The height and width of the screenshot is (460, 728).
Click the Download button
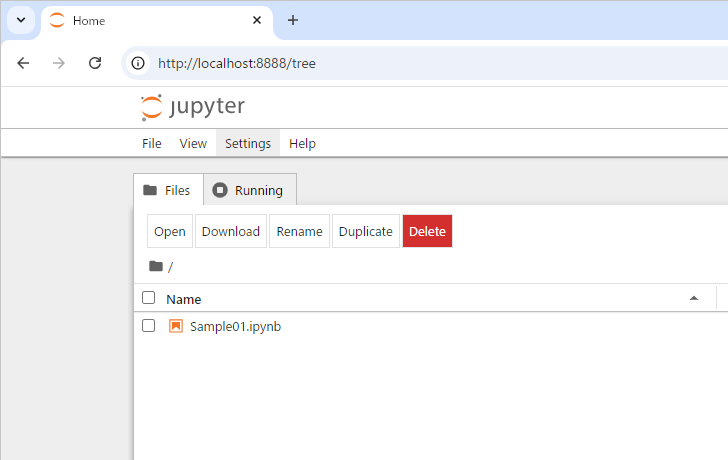[231, 231]
